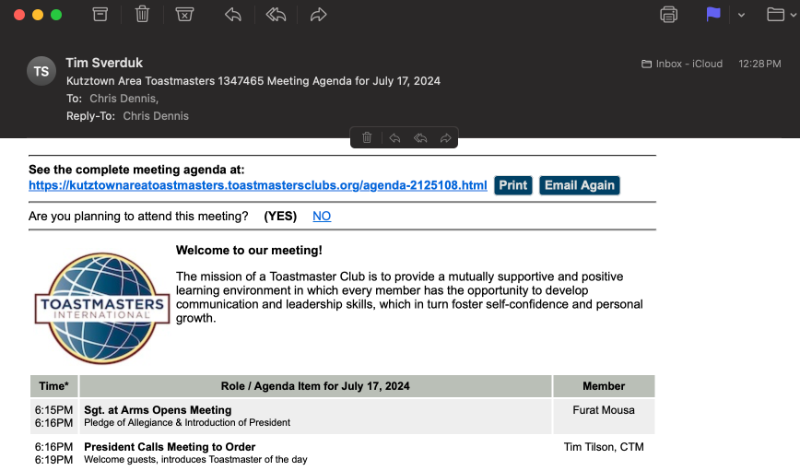The width and height of the screenshot is (800, 472).
Task: Open the Kutztown Toastmasters agenda link
Action: click(258, 185)
